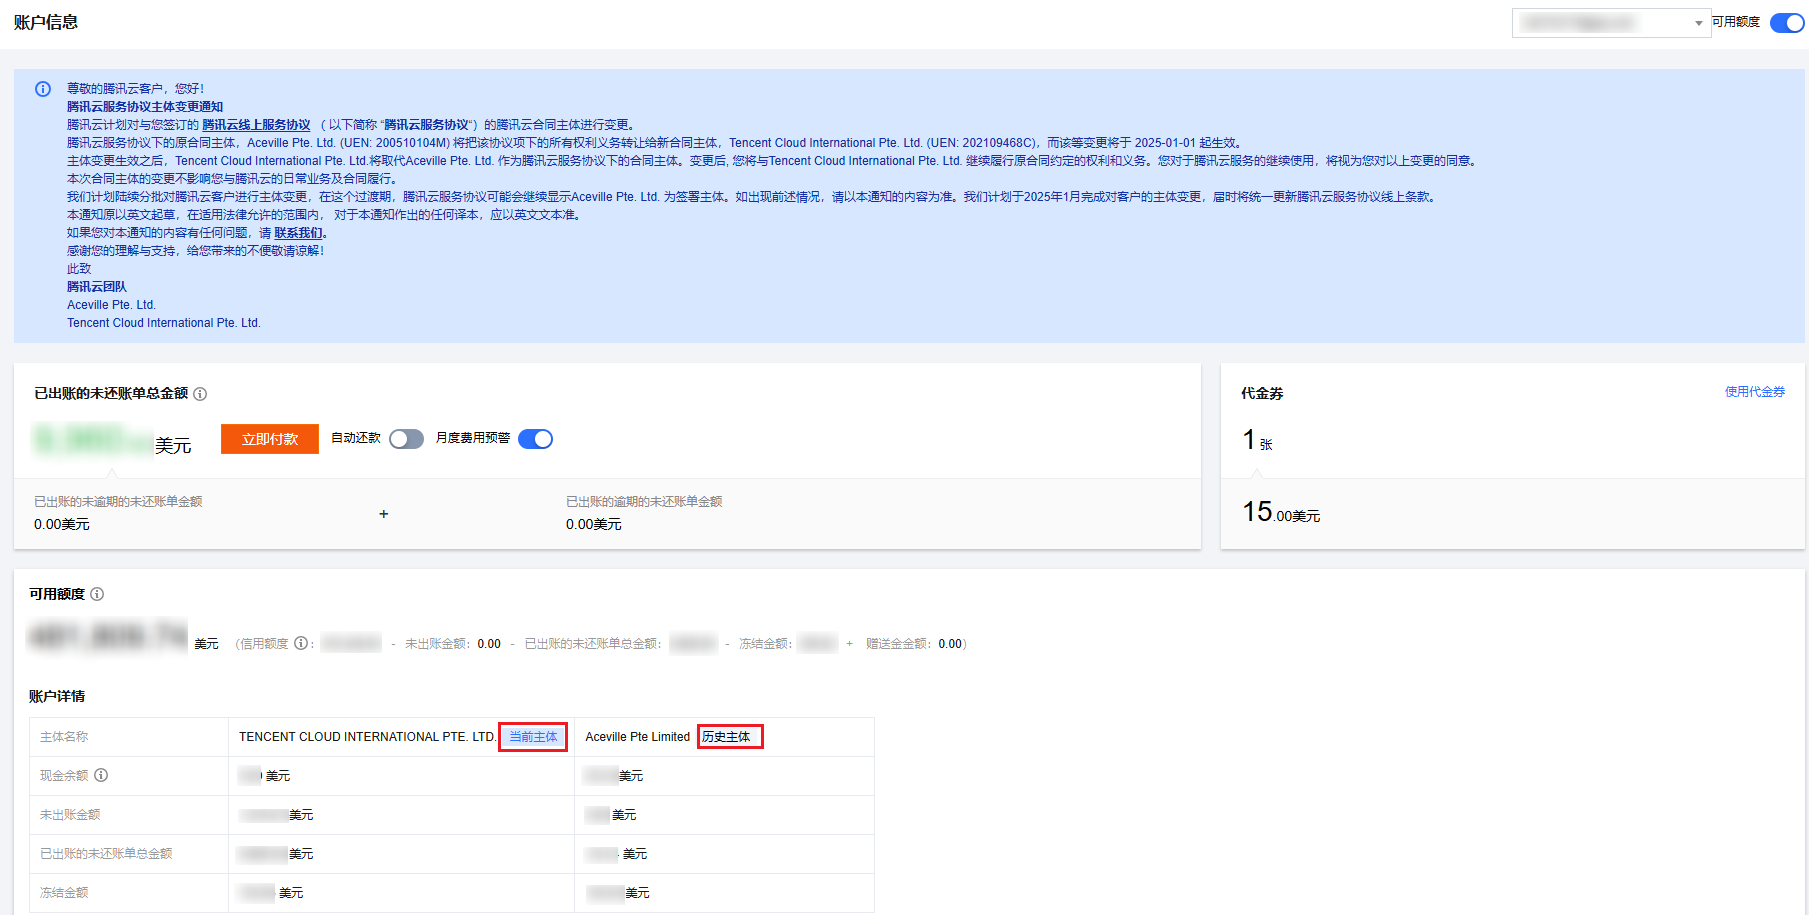The width and height of the screenshot is (1809, 915).
Task: Click the 0.00美元 value under 逾期的未还账单金额
Action: (594, 524)
